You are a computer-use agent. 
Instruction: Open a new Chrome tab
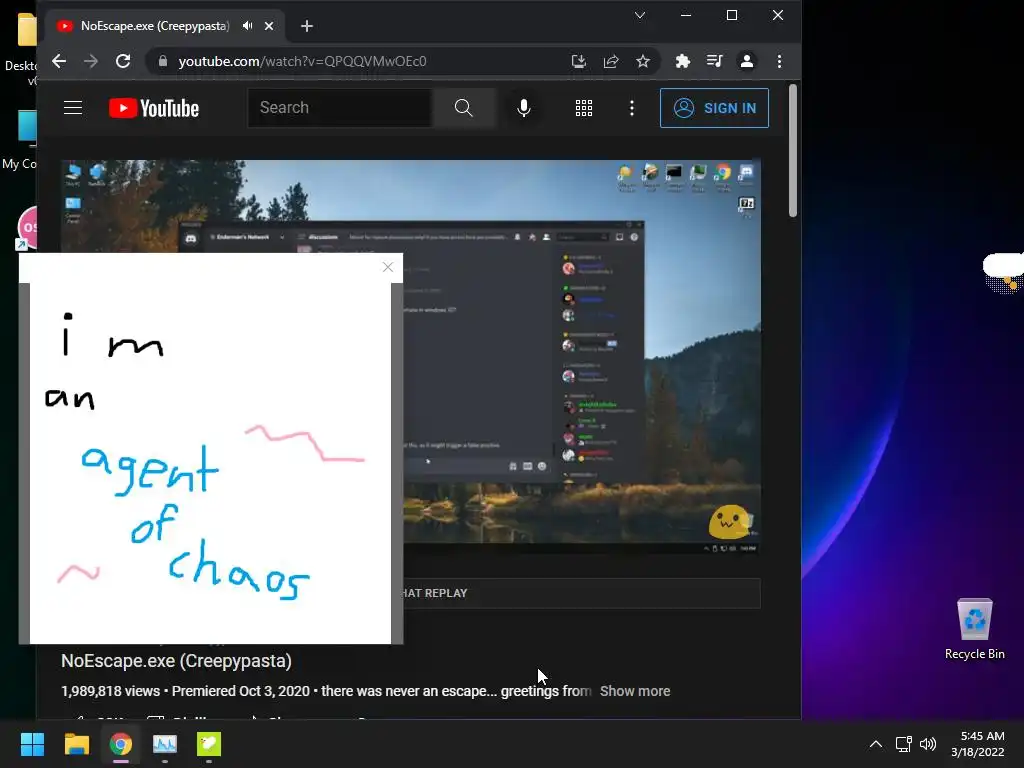[x=307, y=26]
